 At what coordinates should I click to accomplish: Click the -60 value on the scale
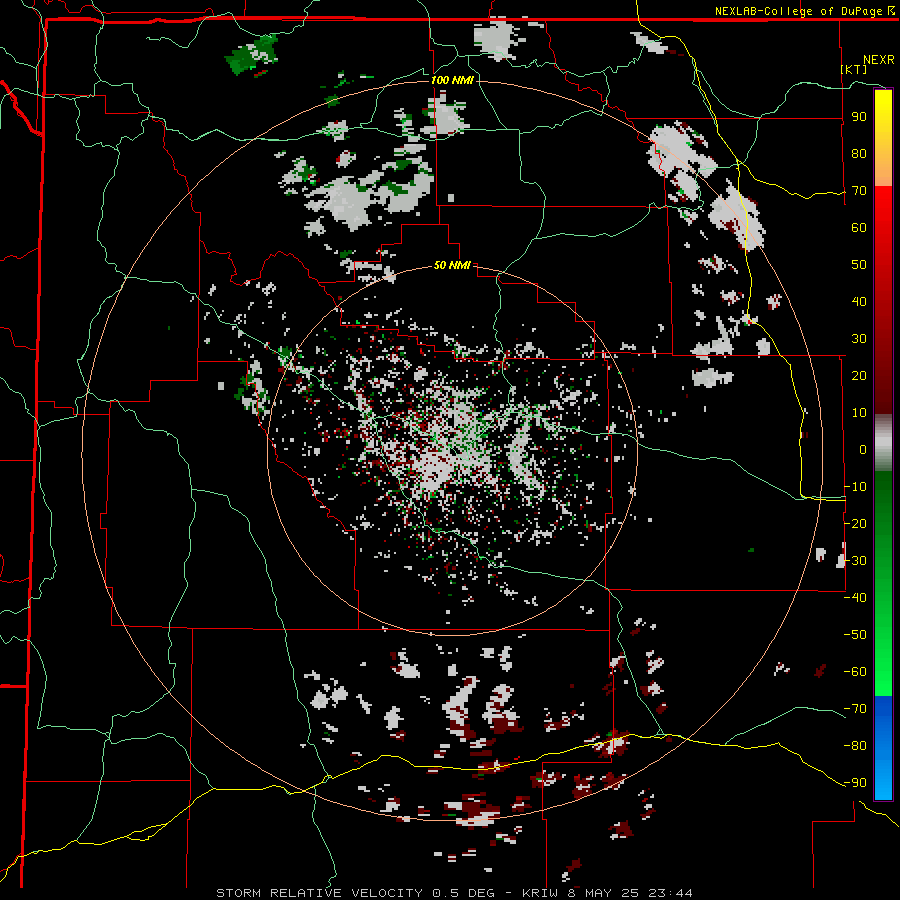click(855, 672)
